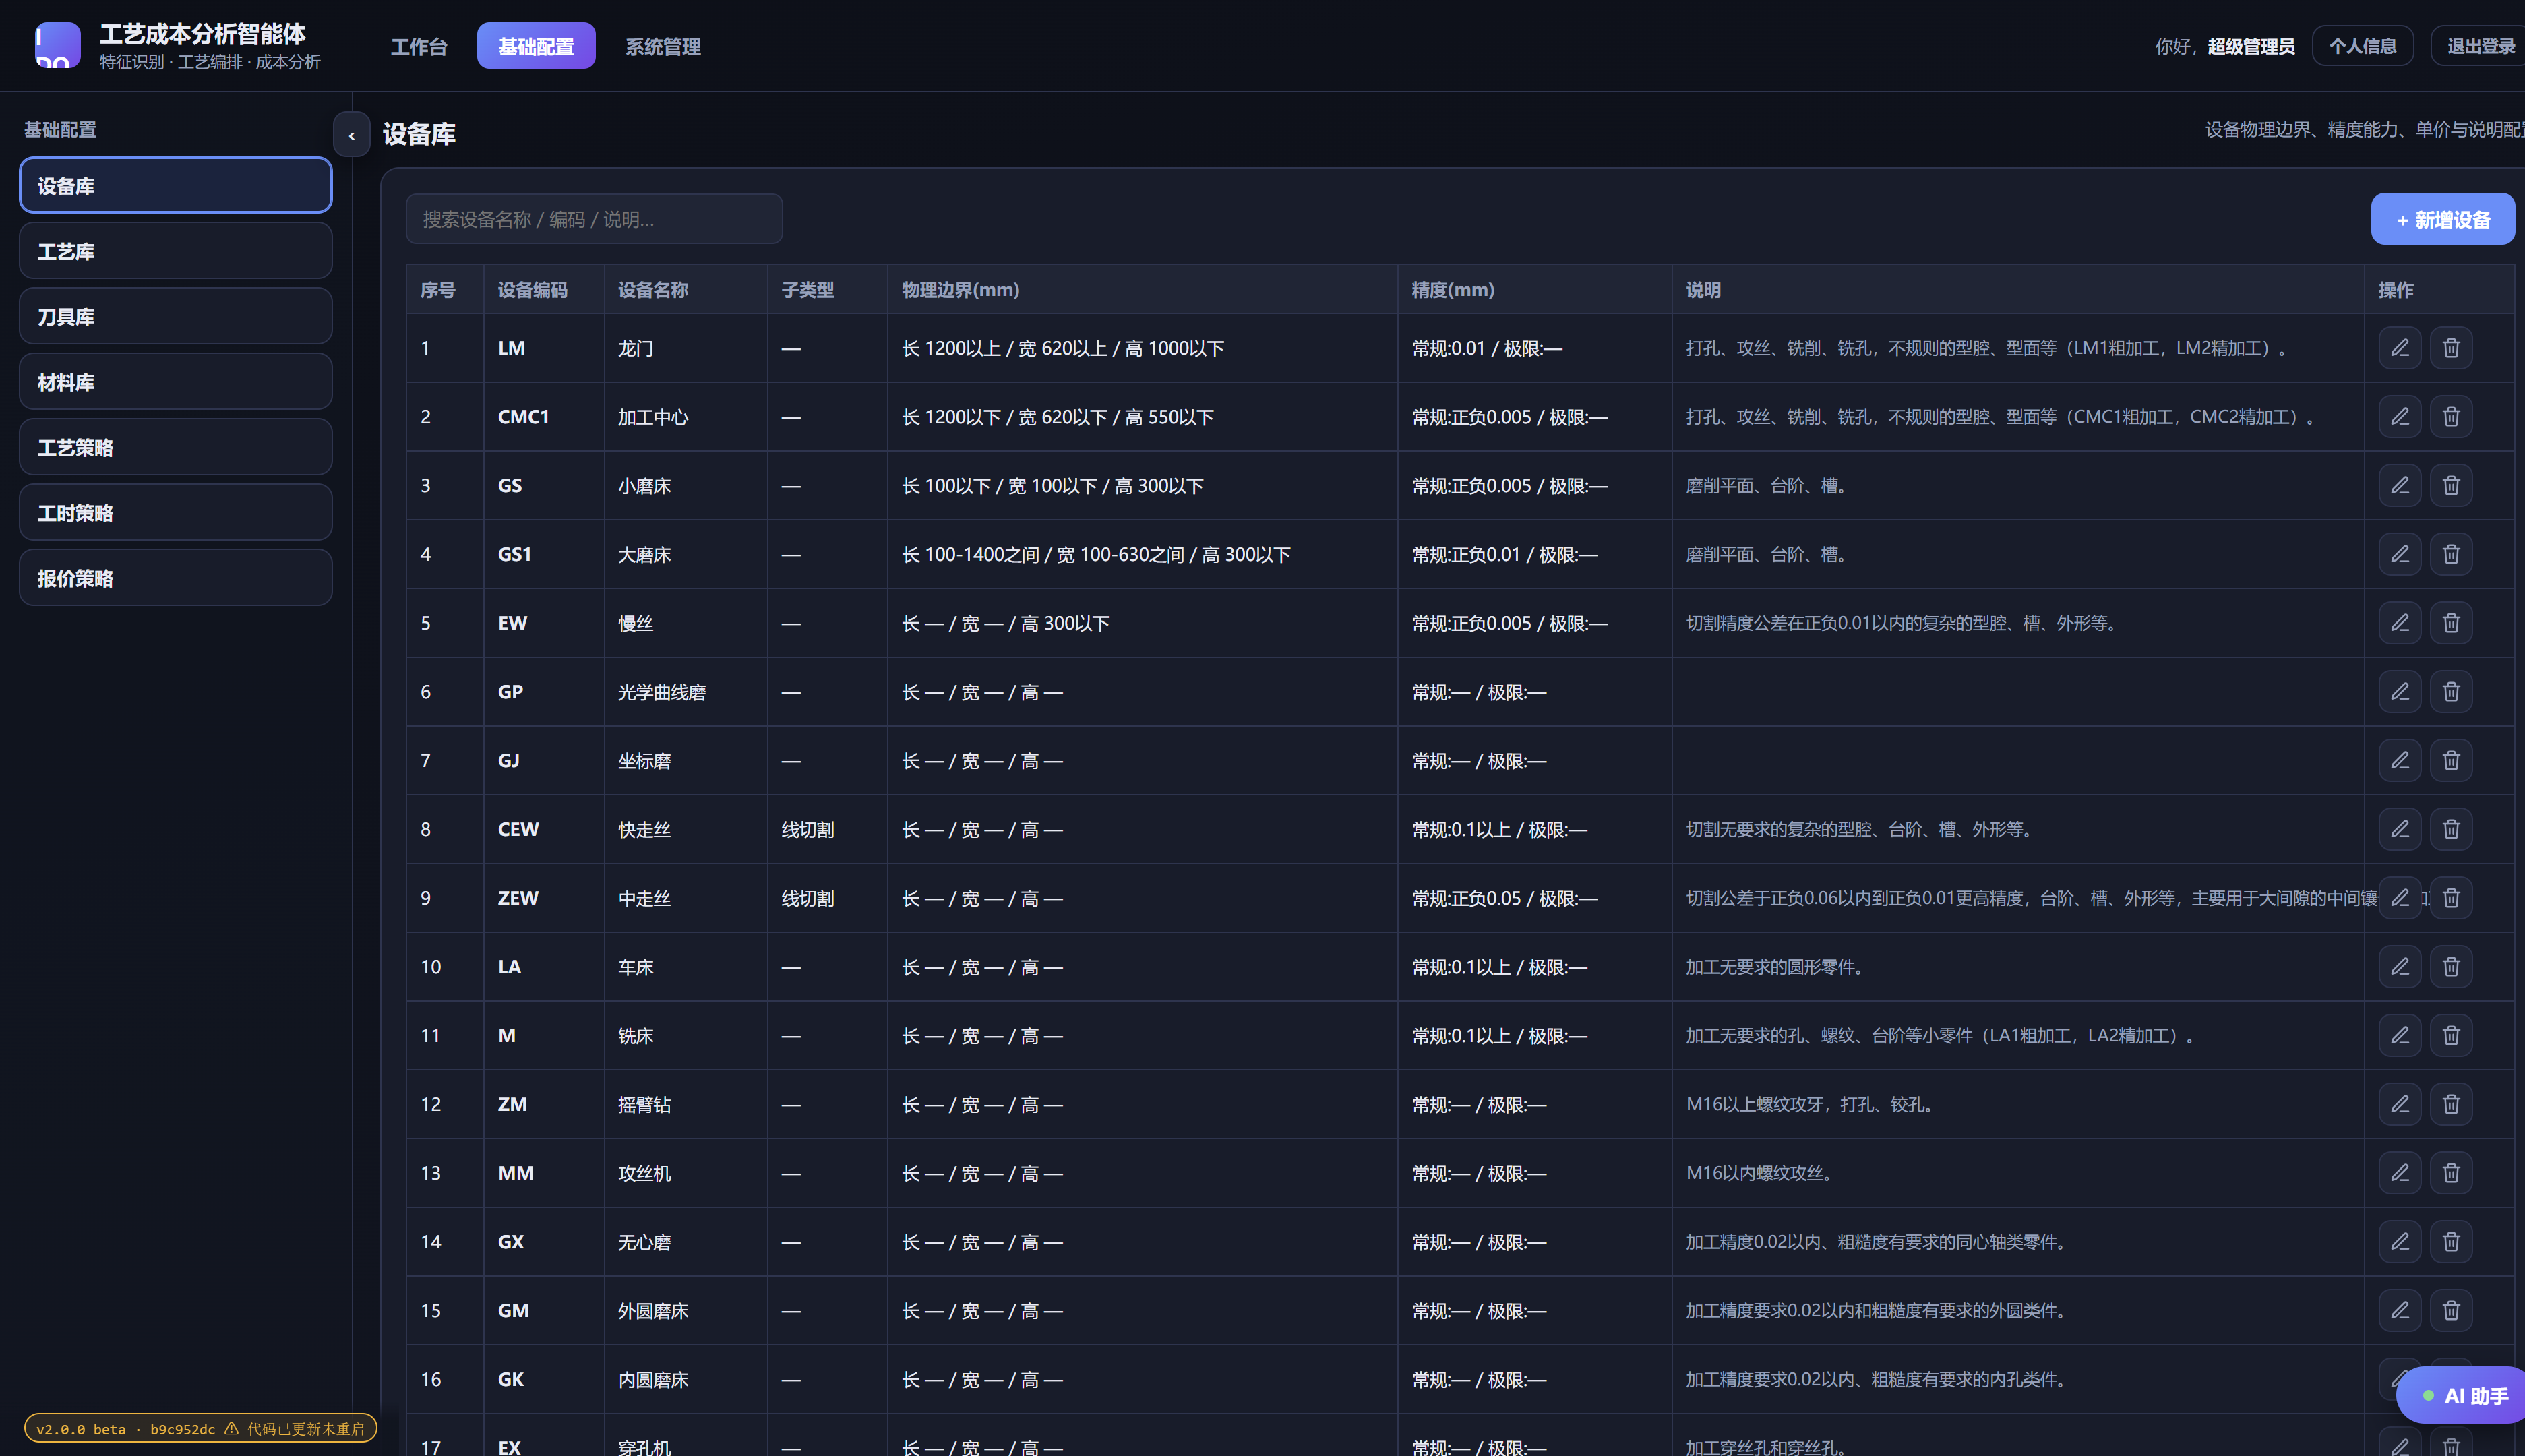Image resolution: width=2525 pixels, height=1456 pixels.
Task: Edit the ZM 摇臂钻 row
Action: click(2399, 1104)
